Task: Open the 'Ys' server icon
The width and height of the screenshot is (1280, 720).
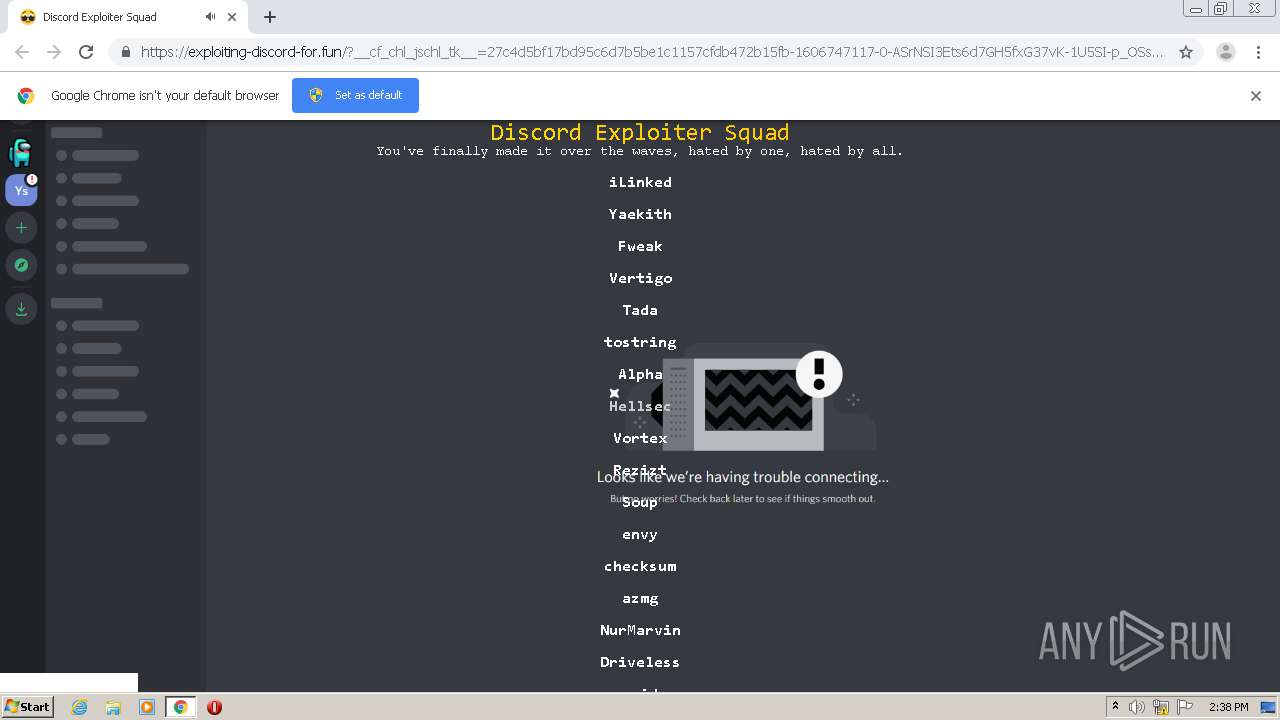Action: click(x=21, y=190)
